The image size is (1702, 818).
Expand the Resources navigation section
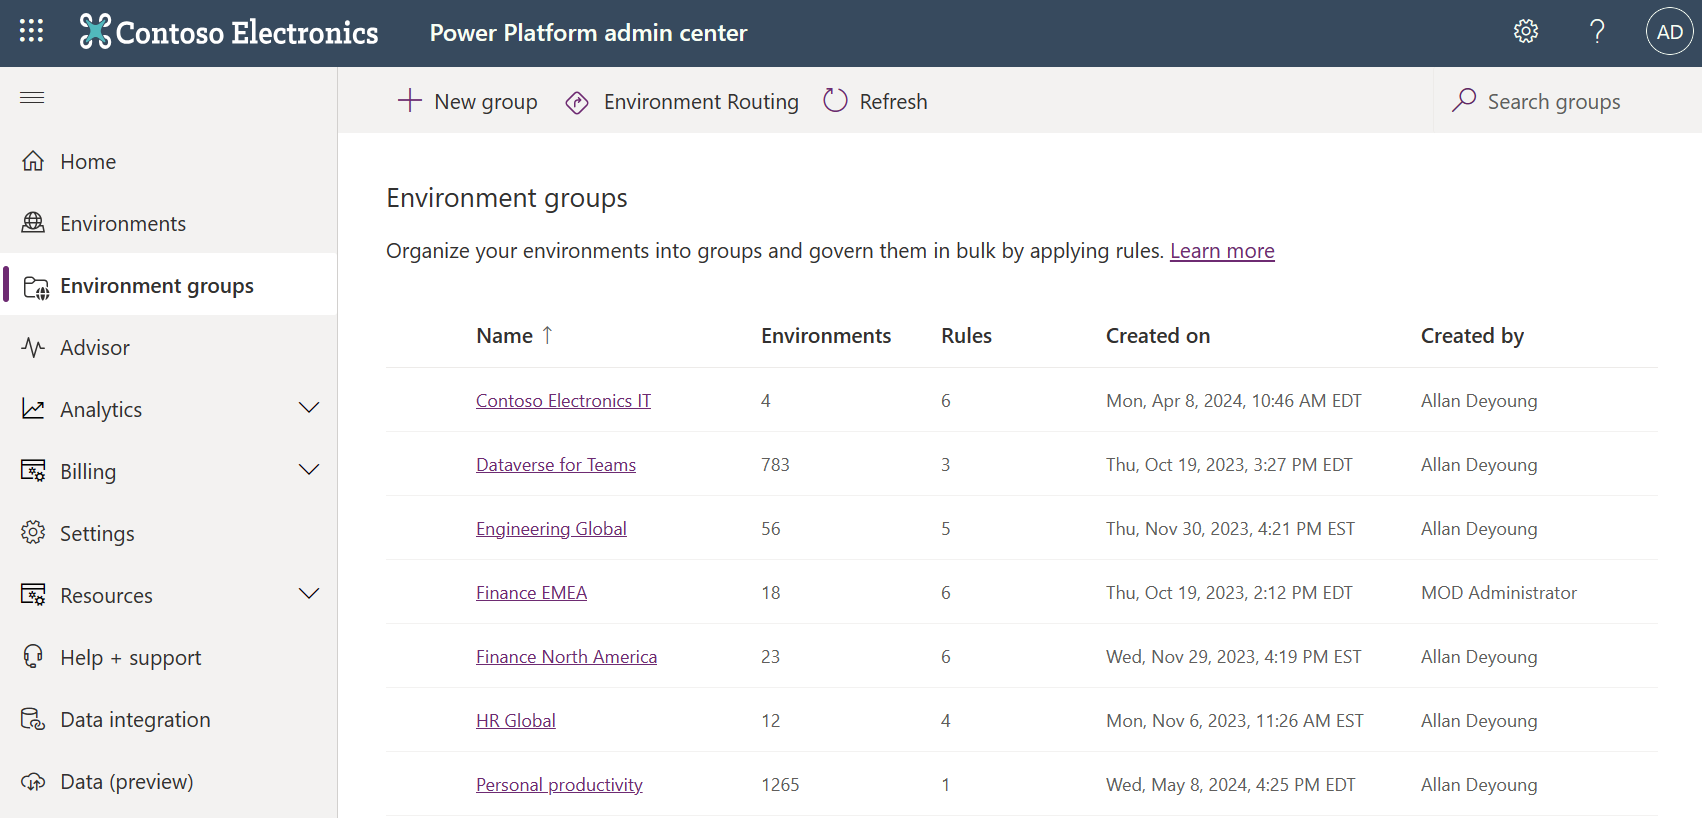(309, 594)
